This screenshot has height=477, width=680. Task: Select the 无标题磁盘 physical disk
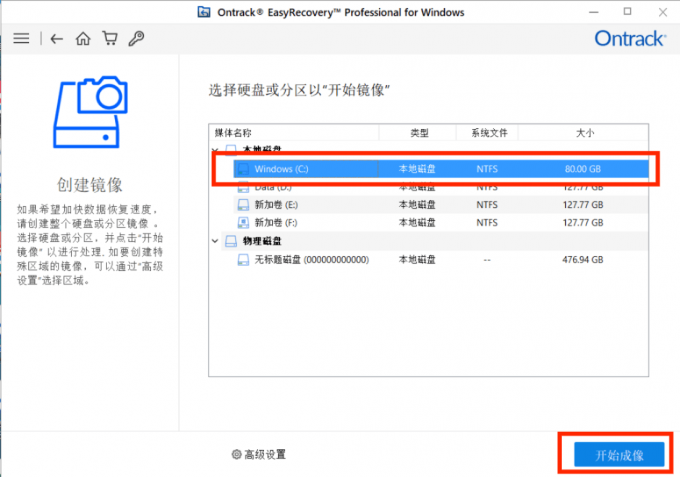(311, 259)
